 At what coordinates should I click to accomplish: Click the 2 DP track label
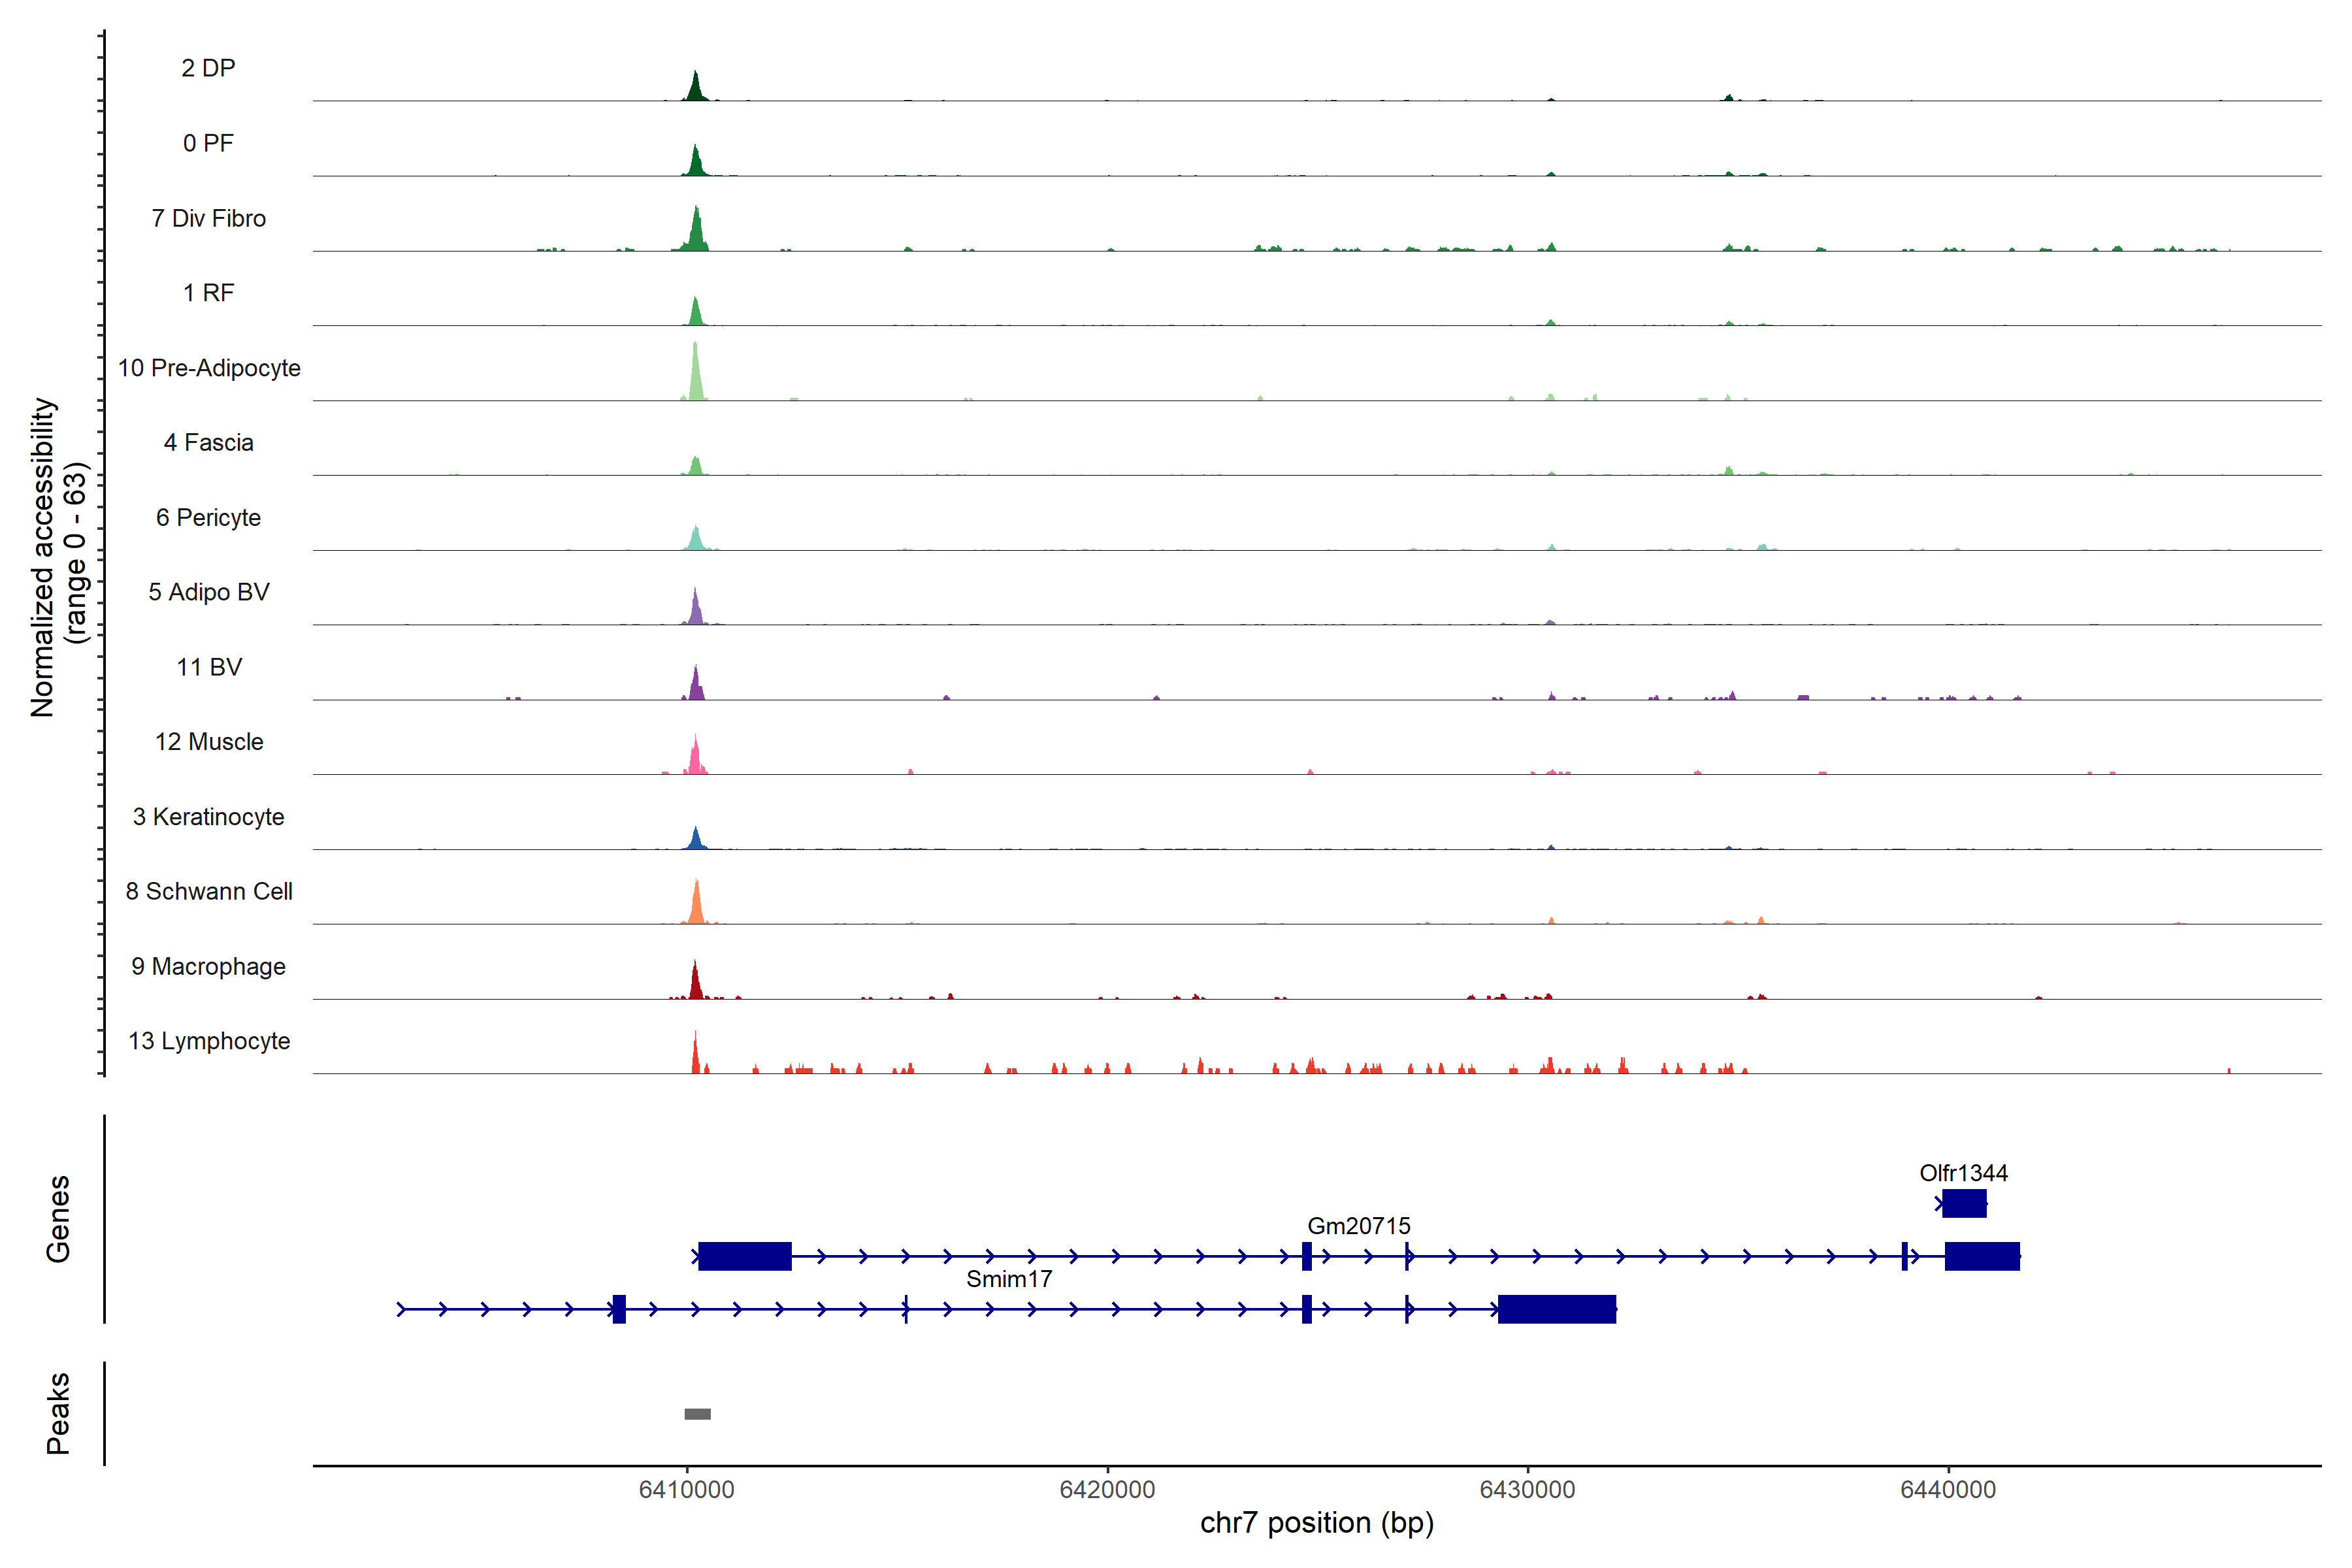[x=208, y=68]
